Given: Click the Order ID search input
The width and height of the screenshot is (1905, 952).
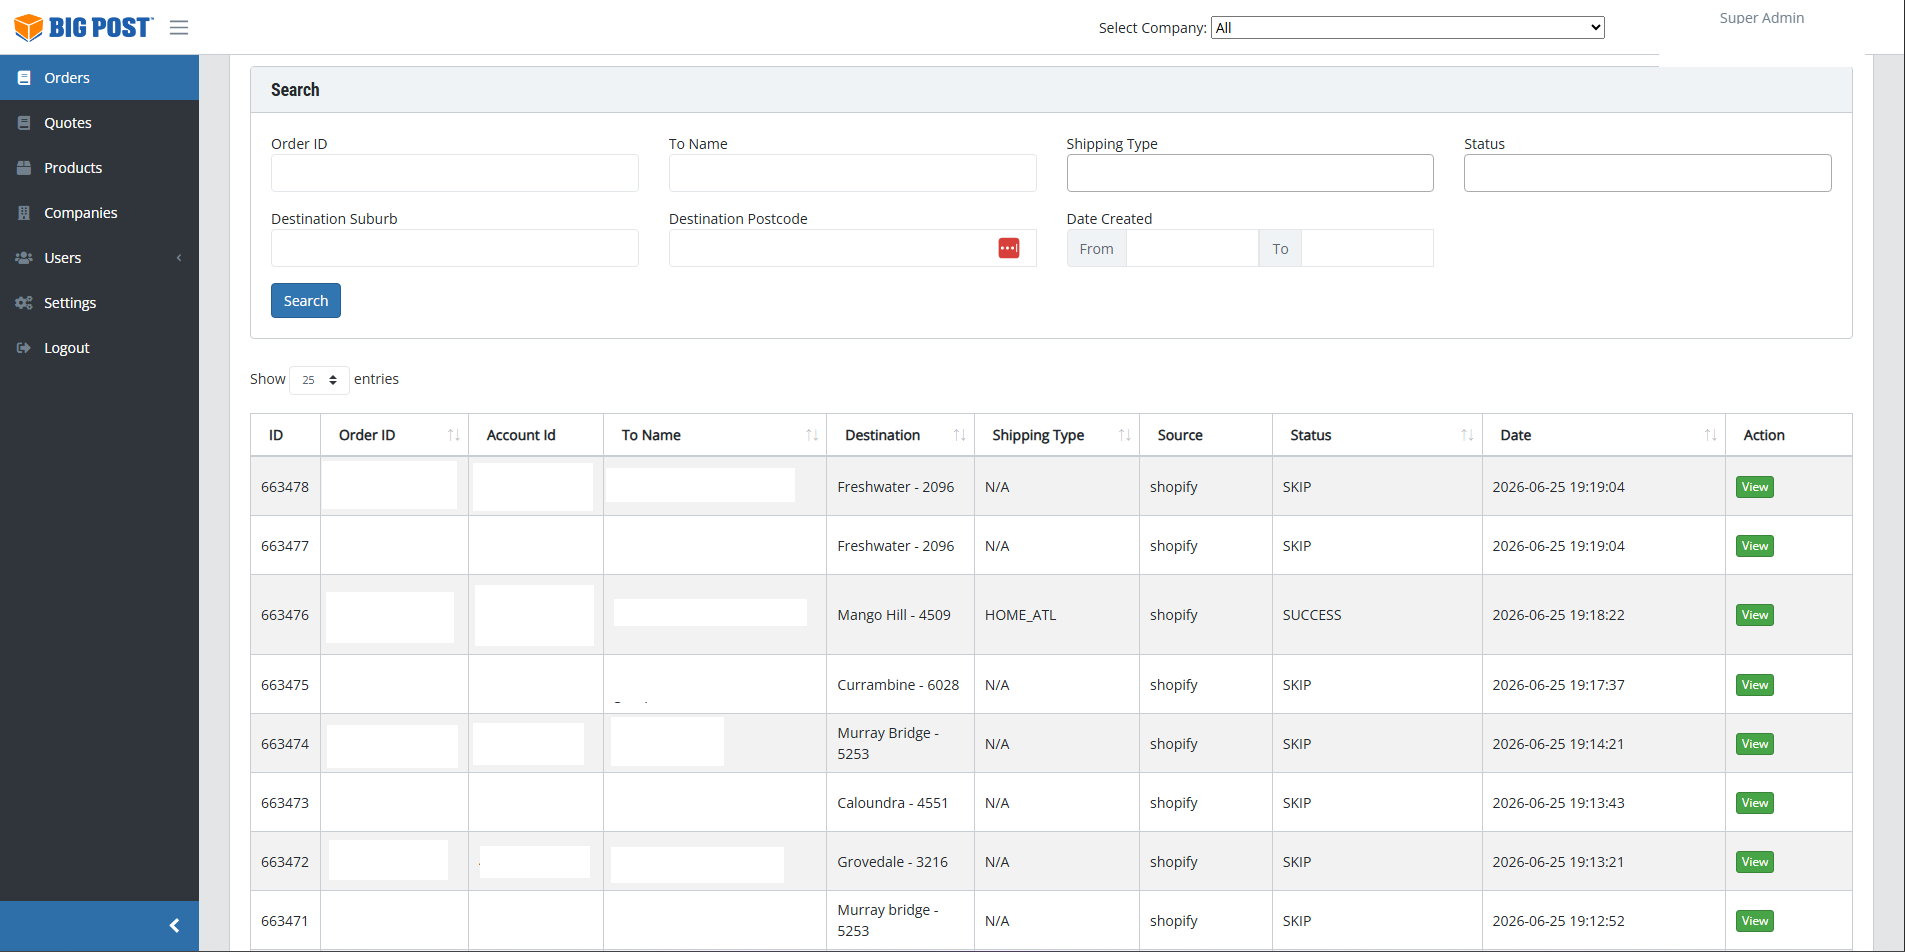Looking at the screenshot, I should coord(455,173).
